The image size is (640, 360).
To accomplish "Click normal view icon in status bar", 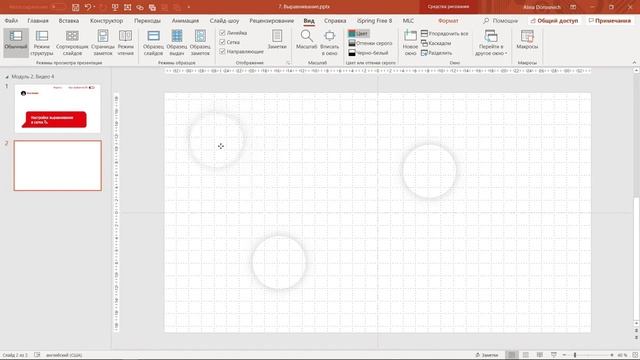I will (x=511, y=355).
